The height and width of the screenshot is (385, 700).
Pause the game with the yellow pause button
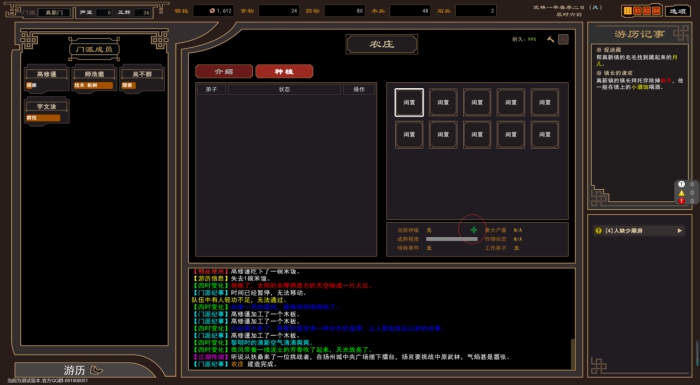pyautogui.click(x=628, y=11)
